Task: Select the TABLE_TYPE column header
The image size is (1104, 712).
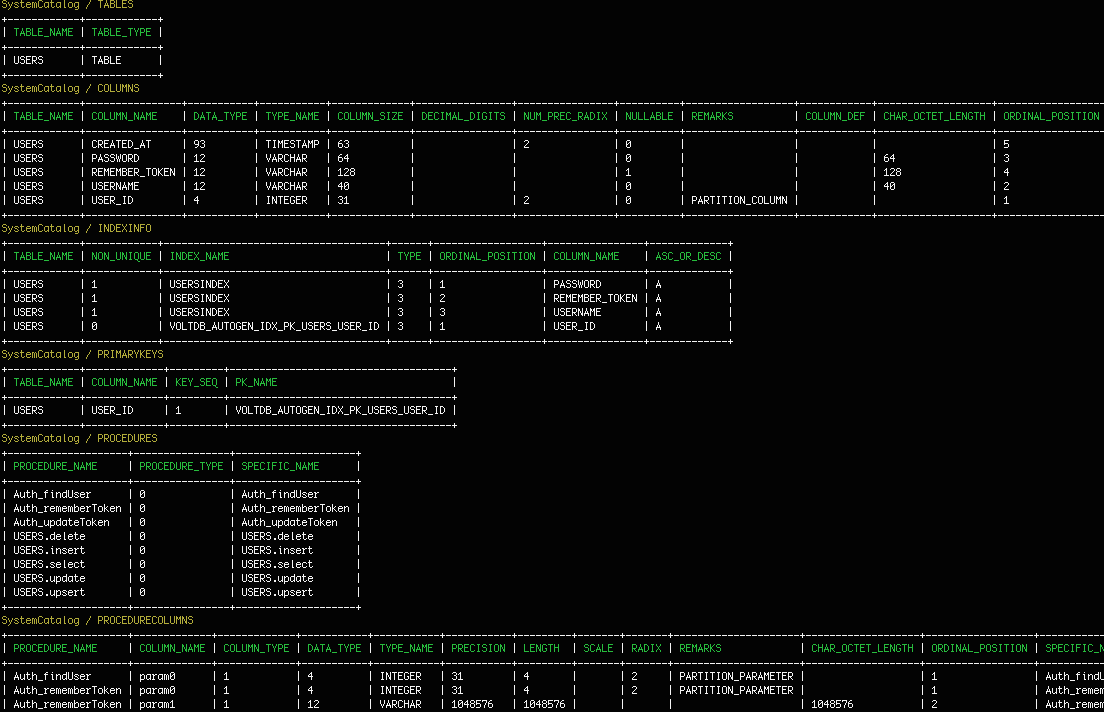Action: [x=121, y=32]
